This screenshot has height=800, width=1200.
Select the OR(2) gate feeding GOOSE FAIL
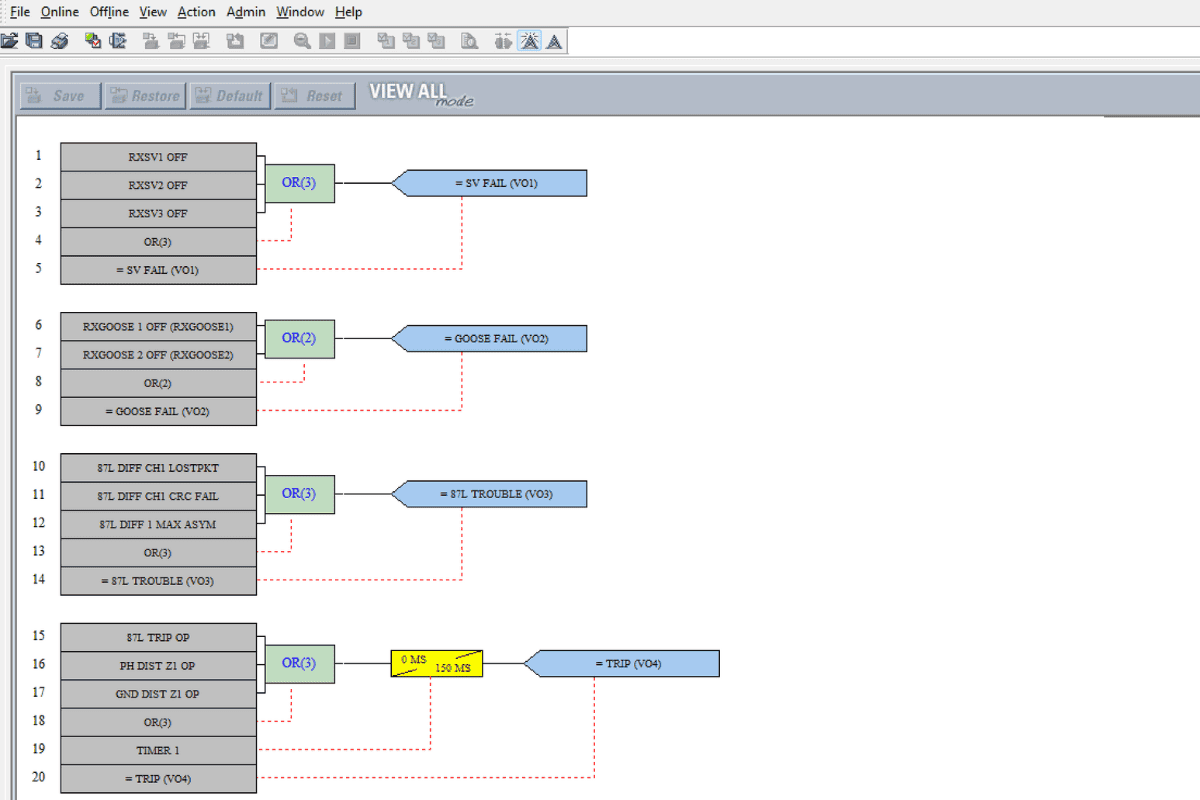point(299,338)
